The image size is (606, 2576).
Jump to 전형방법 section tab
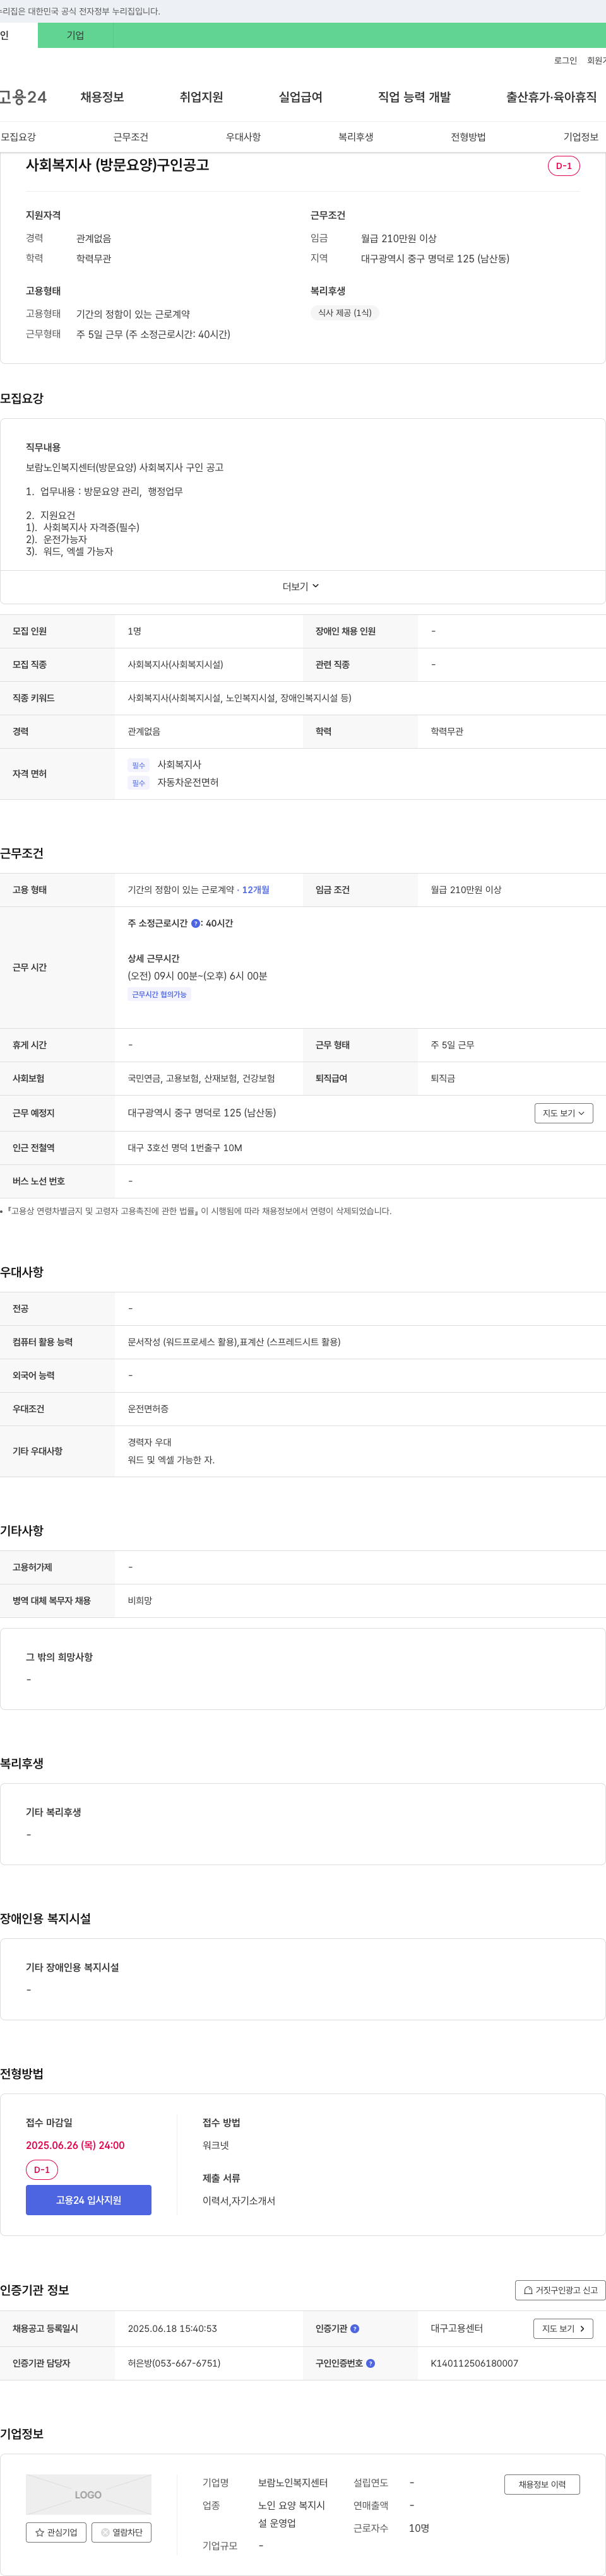click(x=468, y=137)
